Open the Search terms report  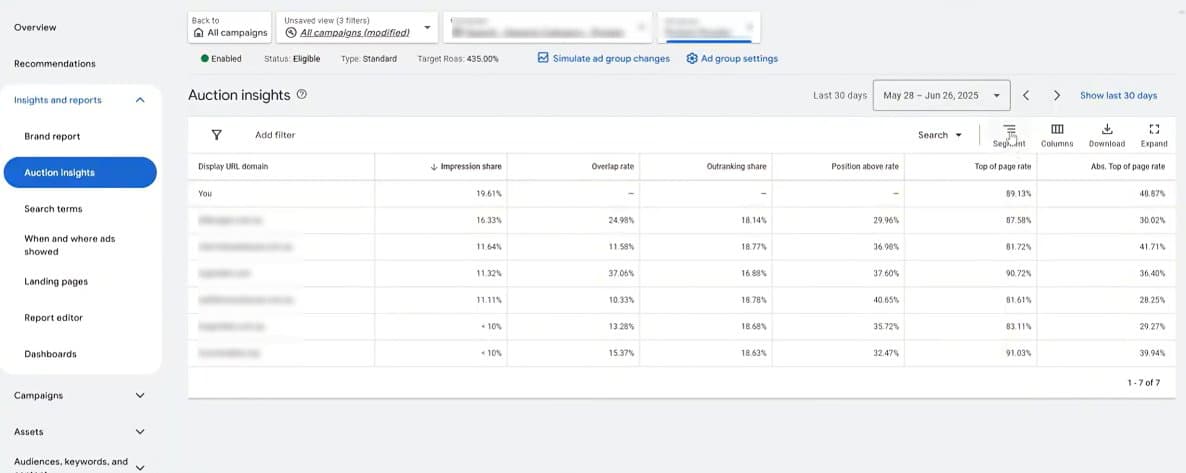54,209
